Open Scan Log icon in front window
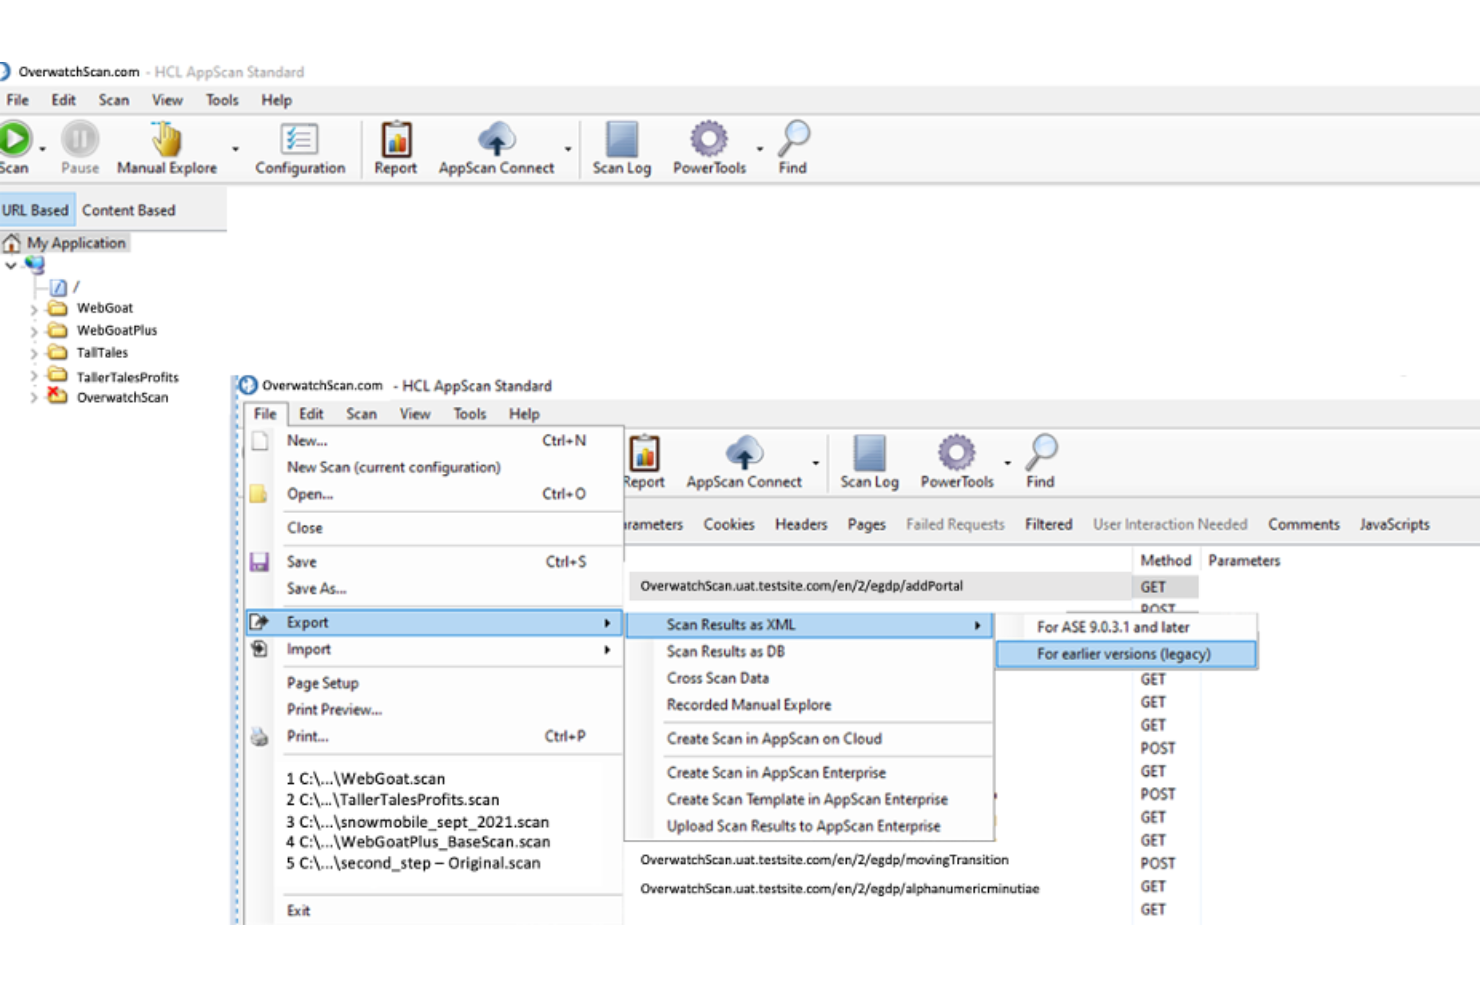This screenshot has width=1480, height=987. (869, 452)
